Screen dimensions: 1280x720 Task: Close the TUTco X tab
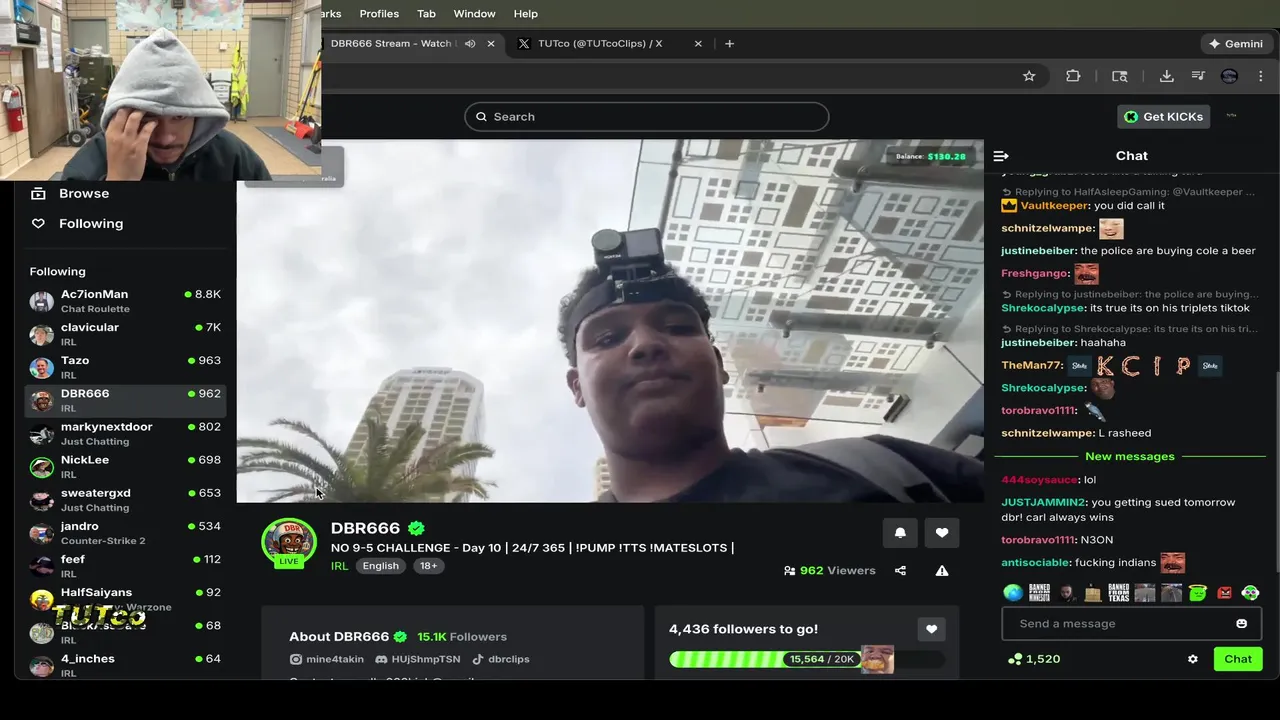point(698,44)
